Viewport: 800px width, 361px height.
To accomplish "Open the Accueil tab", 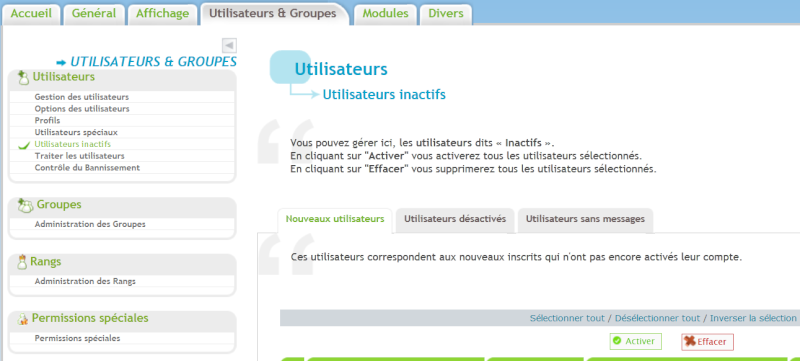I will pyautogui.click(x=31, y=14).
